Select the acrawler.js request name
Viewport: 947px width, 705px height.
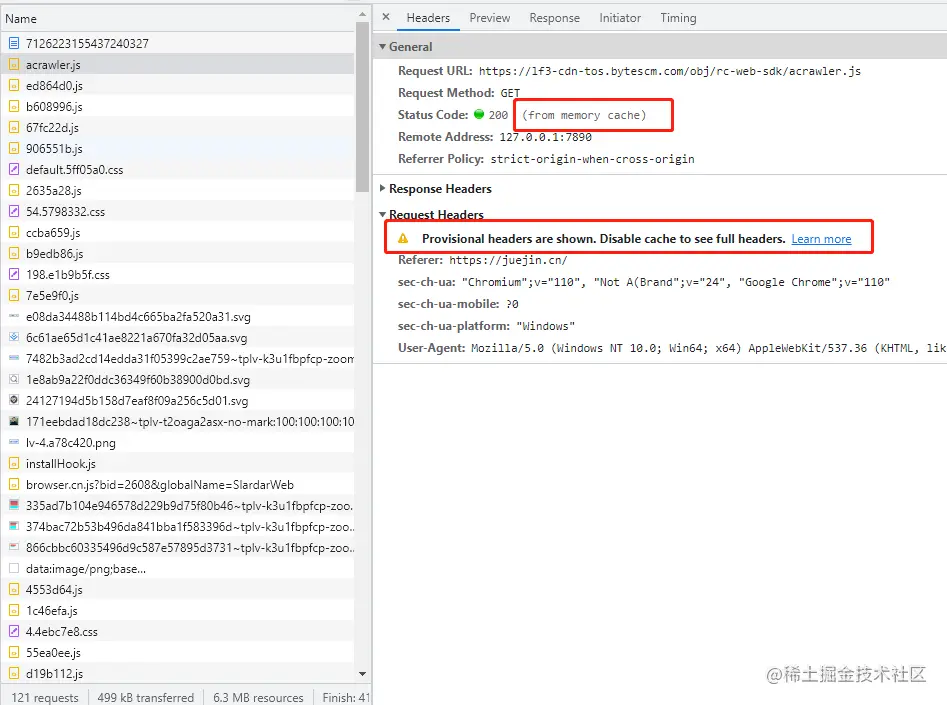click(53, 65)
